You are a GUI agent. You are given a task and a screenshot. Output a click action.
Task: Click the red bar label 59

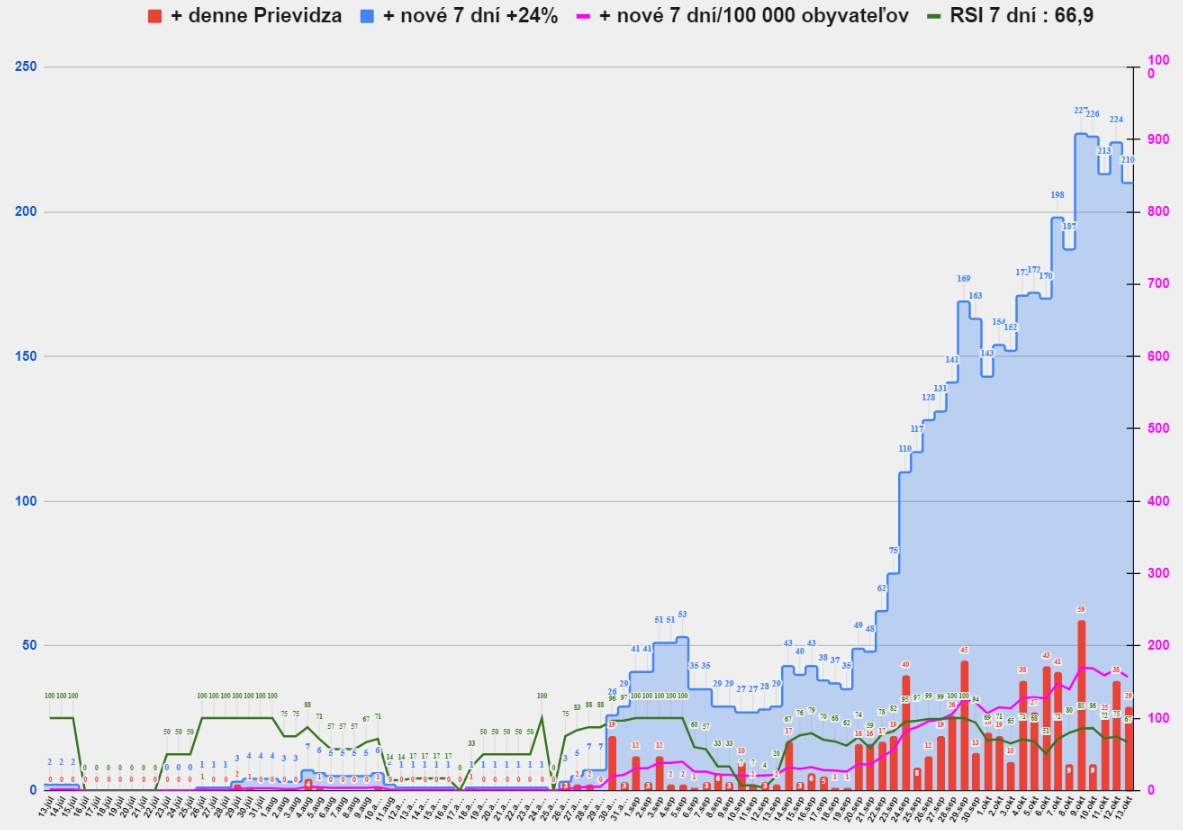pos(1081,610)
